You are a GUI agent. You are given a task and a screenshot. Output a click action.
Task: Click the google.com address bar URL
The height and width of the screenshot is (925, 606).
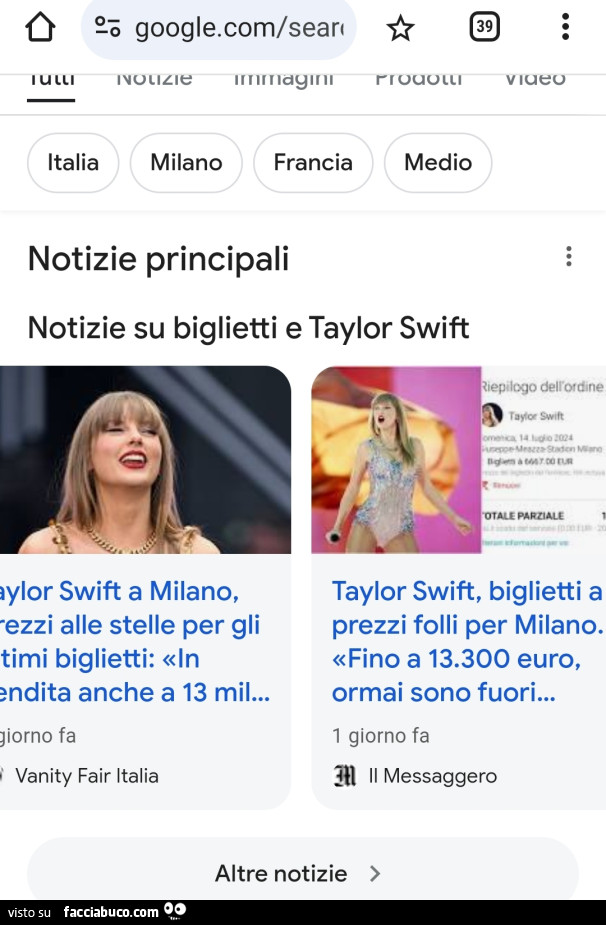(x=240, y=28)
